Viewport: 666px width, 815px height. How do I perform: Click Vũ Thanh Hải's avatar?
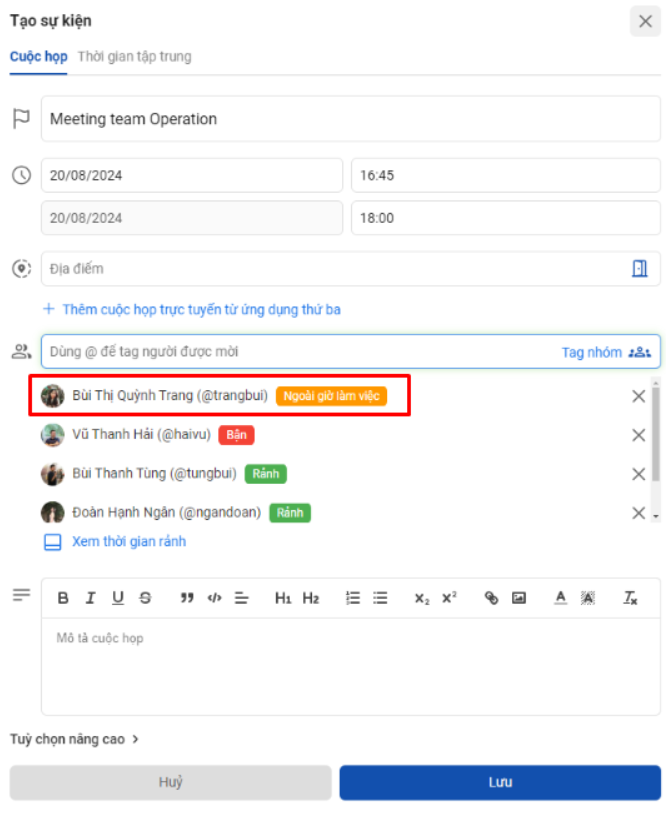53,435
